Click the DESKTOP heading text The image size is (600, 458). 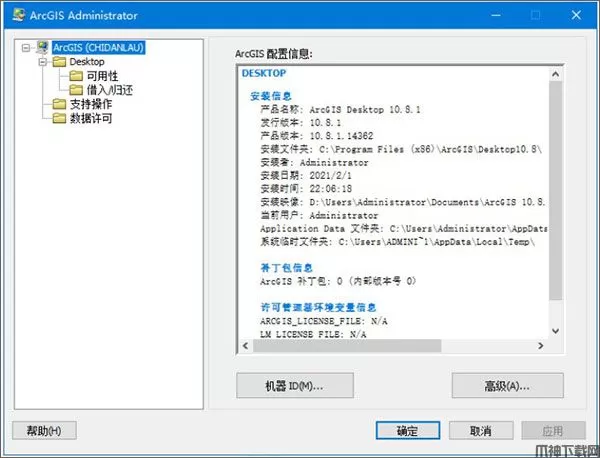click(264, 73)
